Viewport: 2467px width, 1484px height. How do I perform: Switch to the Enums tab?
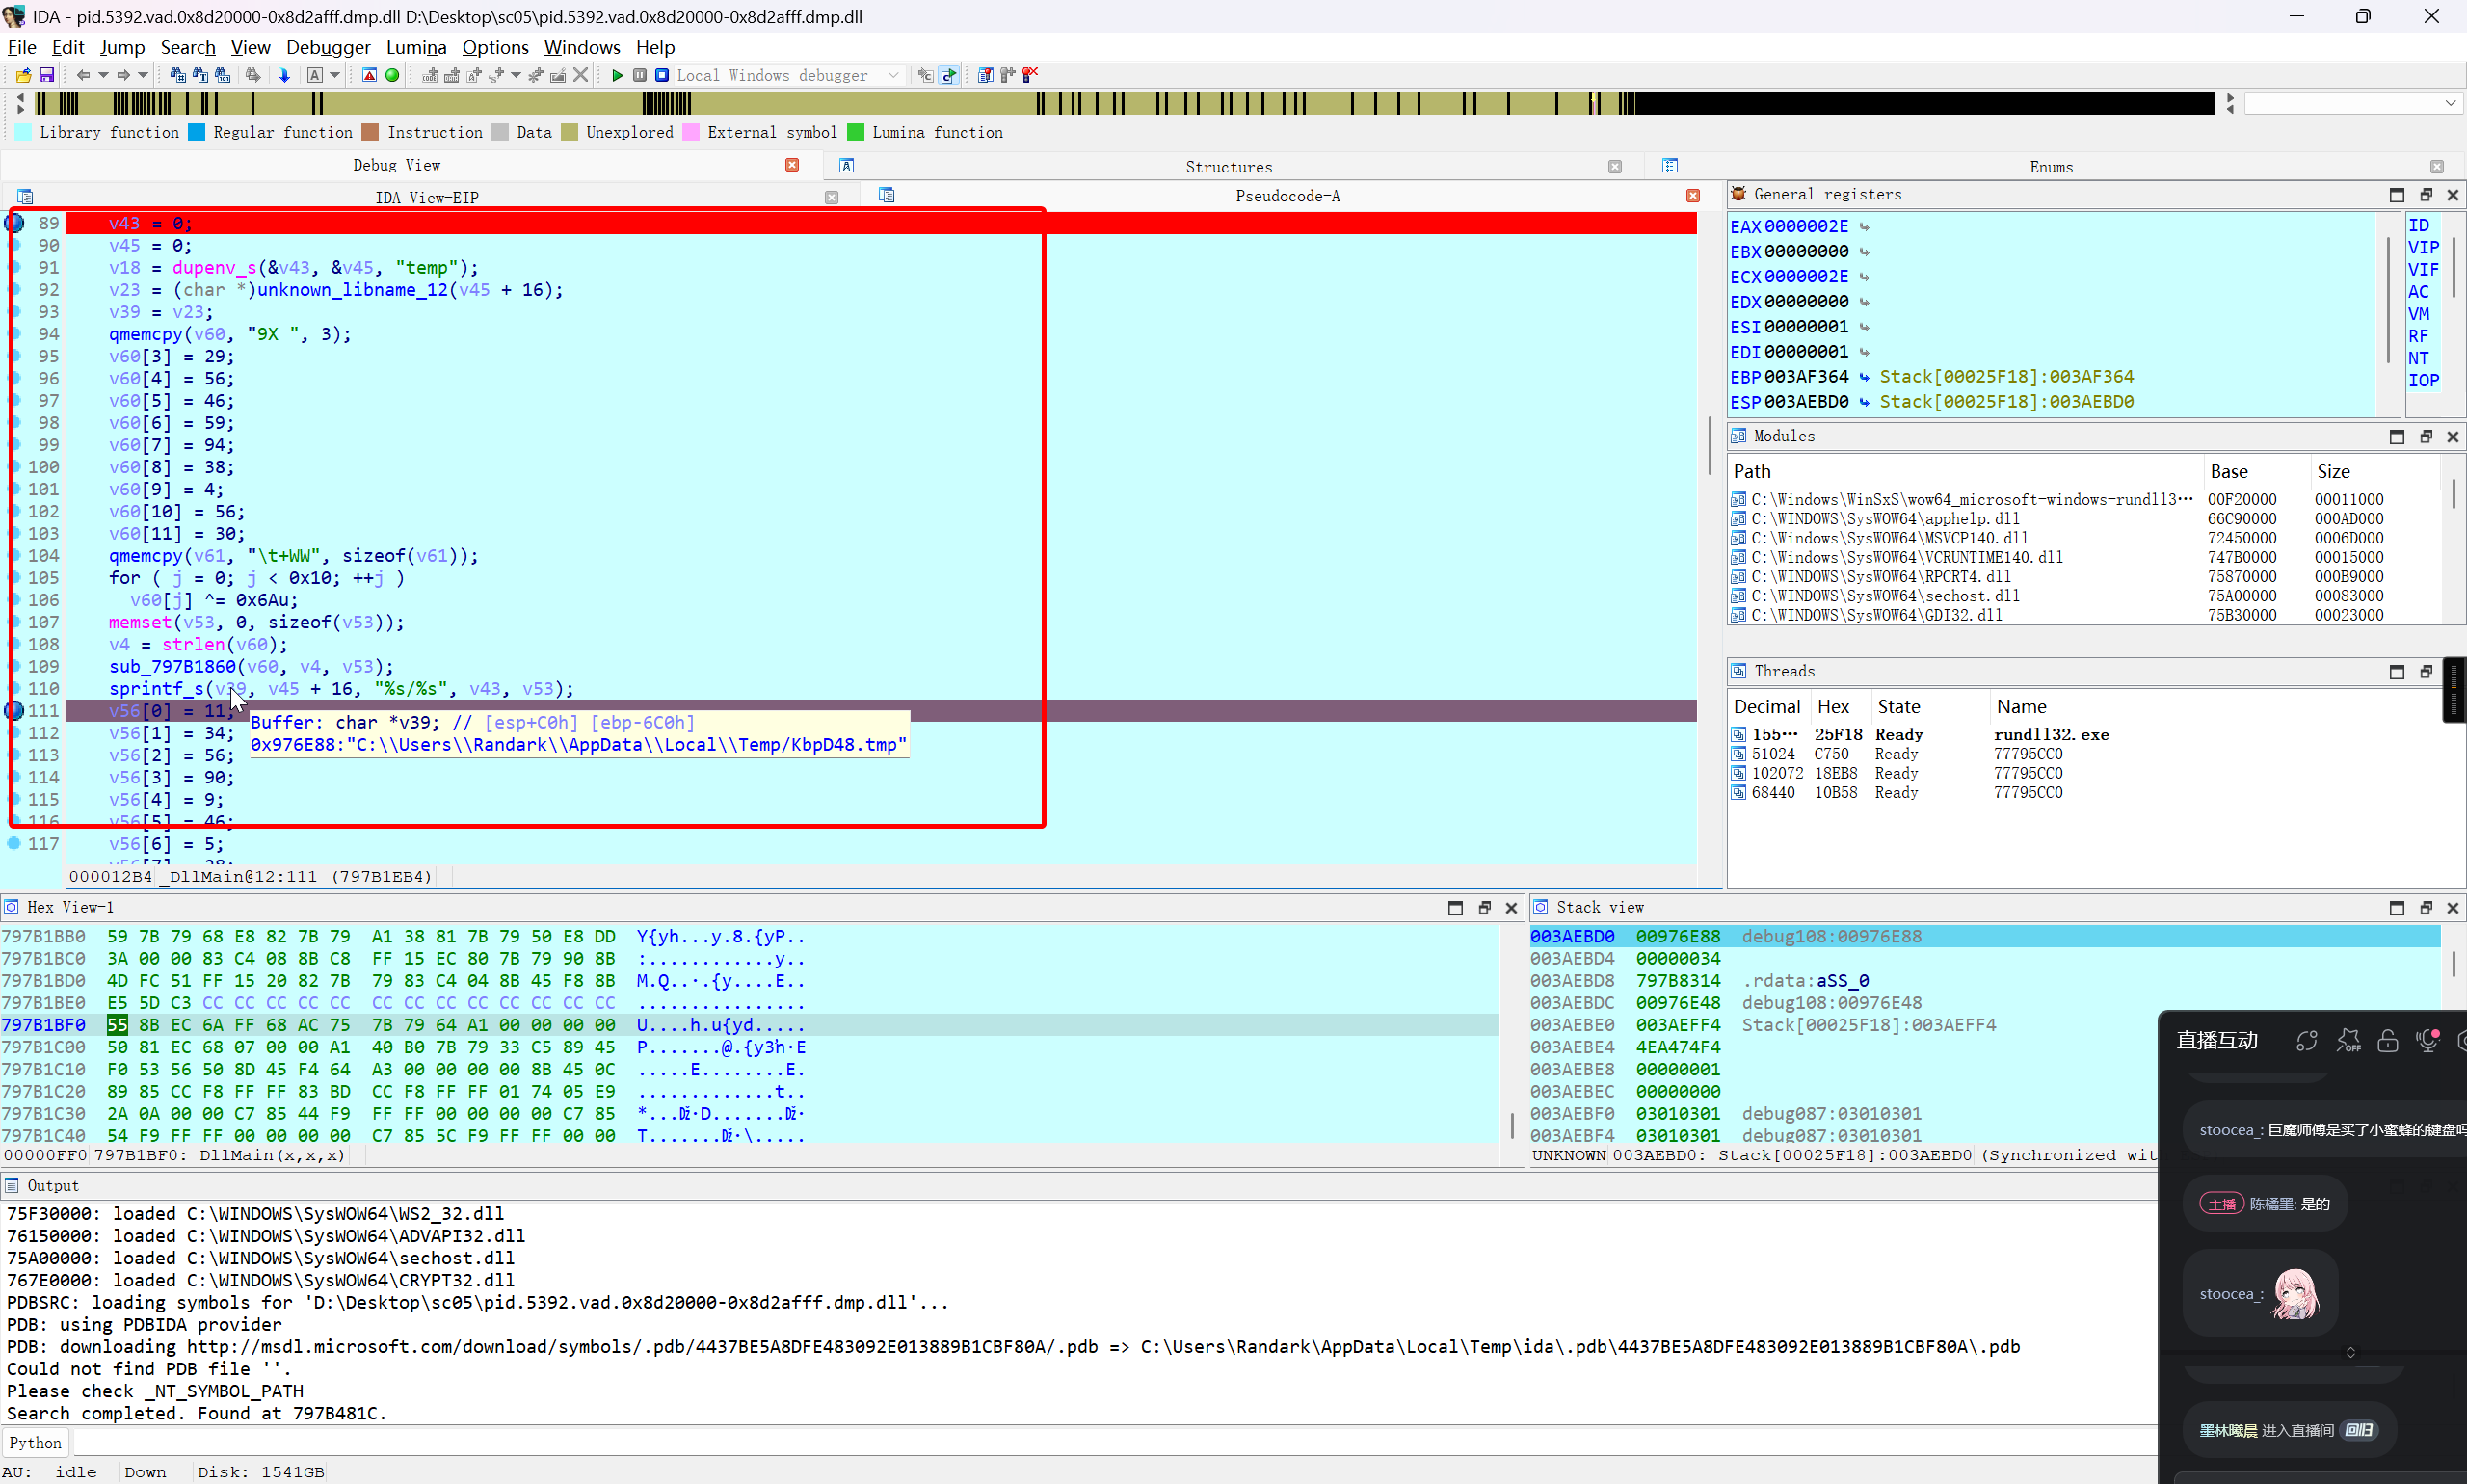coord(2051,167)
